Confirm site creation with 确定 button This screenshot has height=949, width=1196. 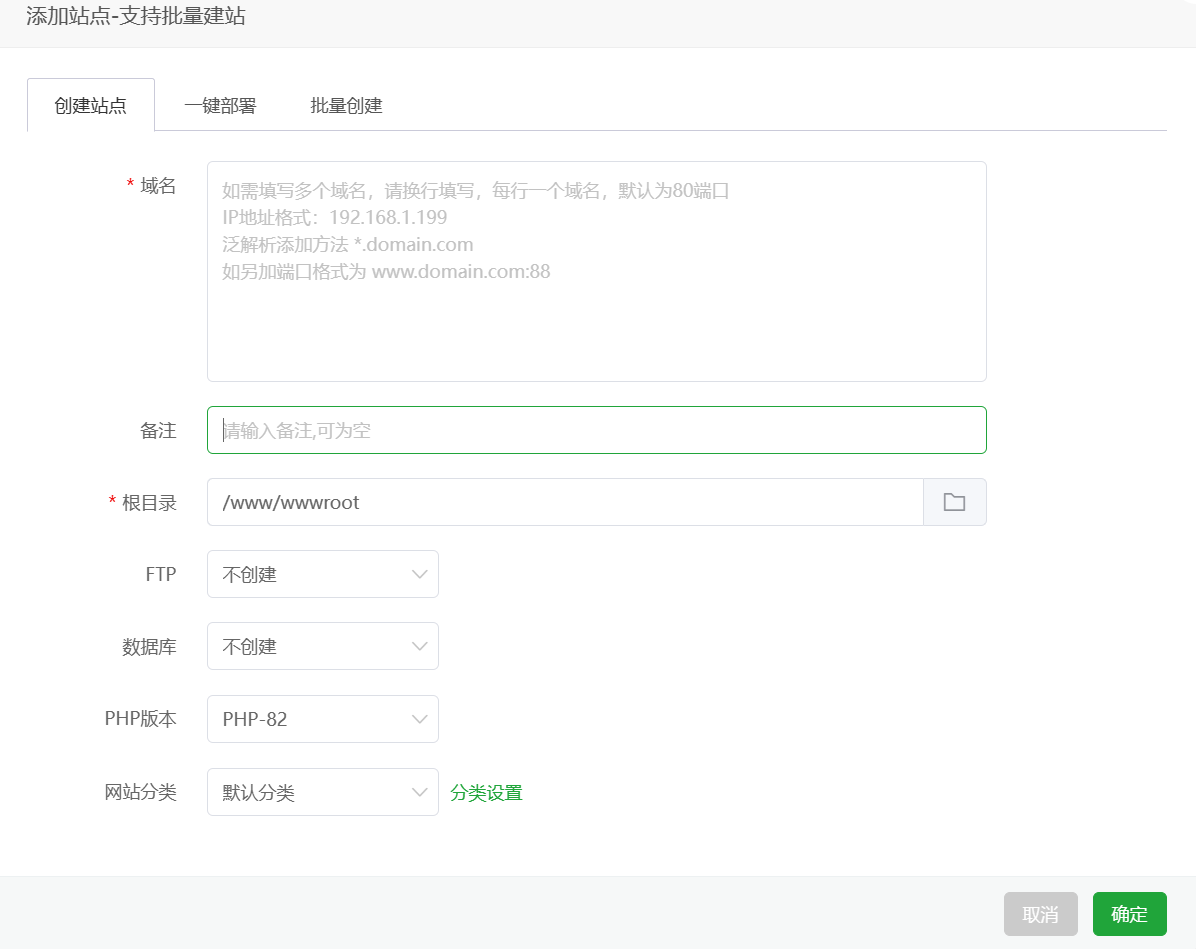point(1130,913)
